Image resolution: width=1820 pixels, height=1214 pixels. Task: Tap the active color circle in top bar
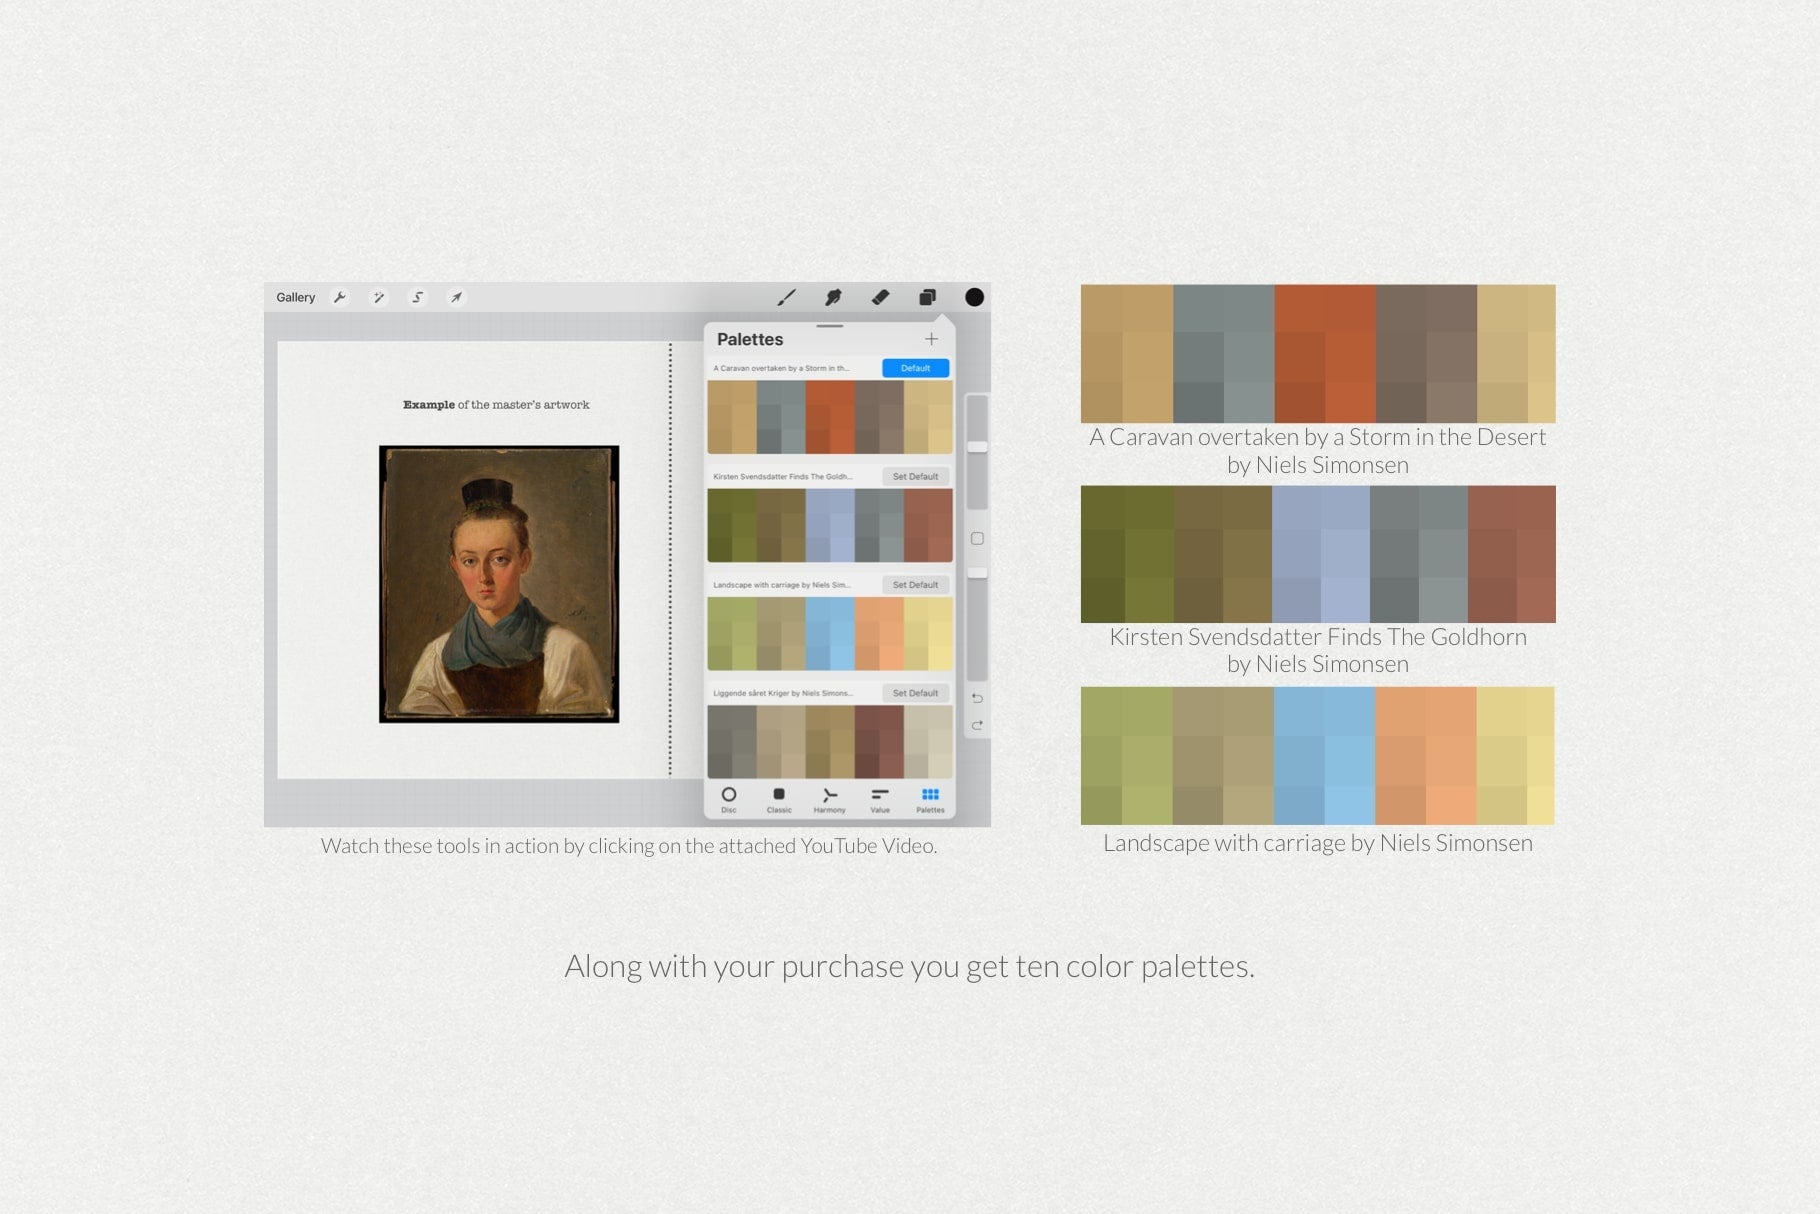973,297
